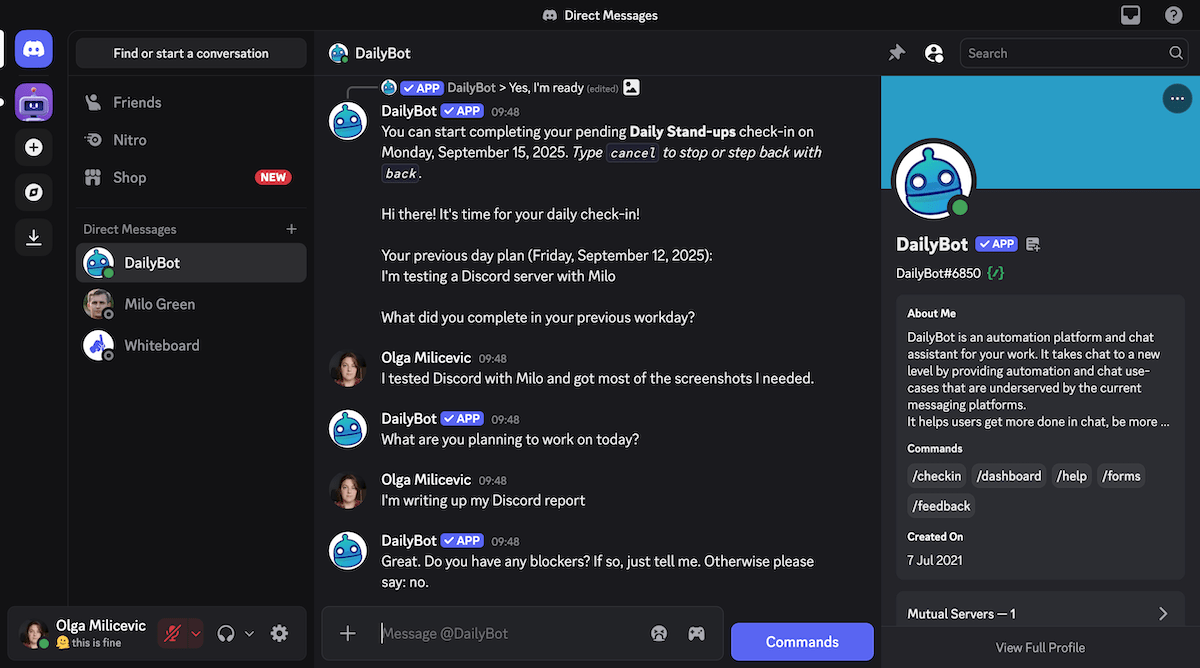Select the DailyBot avatar thumbnail in profile card

point(932,180)
